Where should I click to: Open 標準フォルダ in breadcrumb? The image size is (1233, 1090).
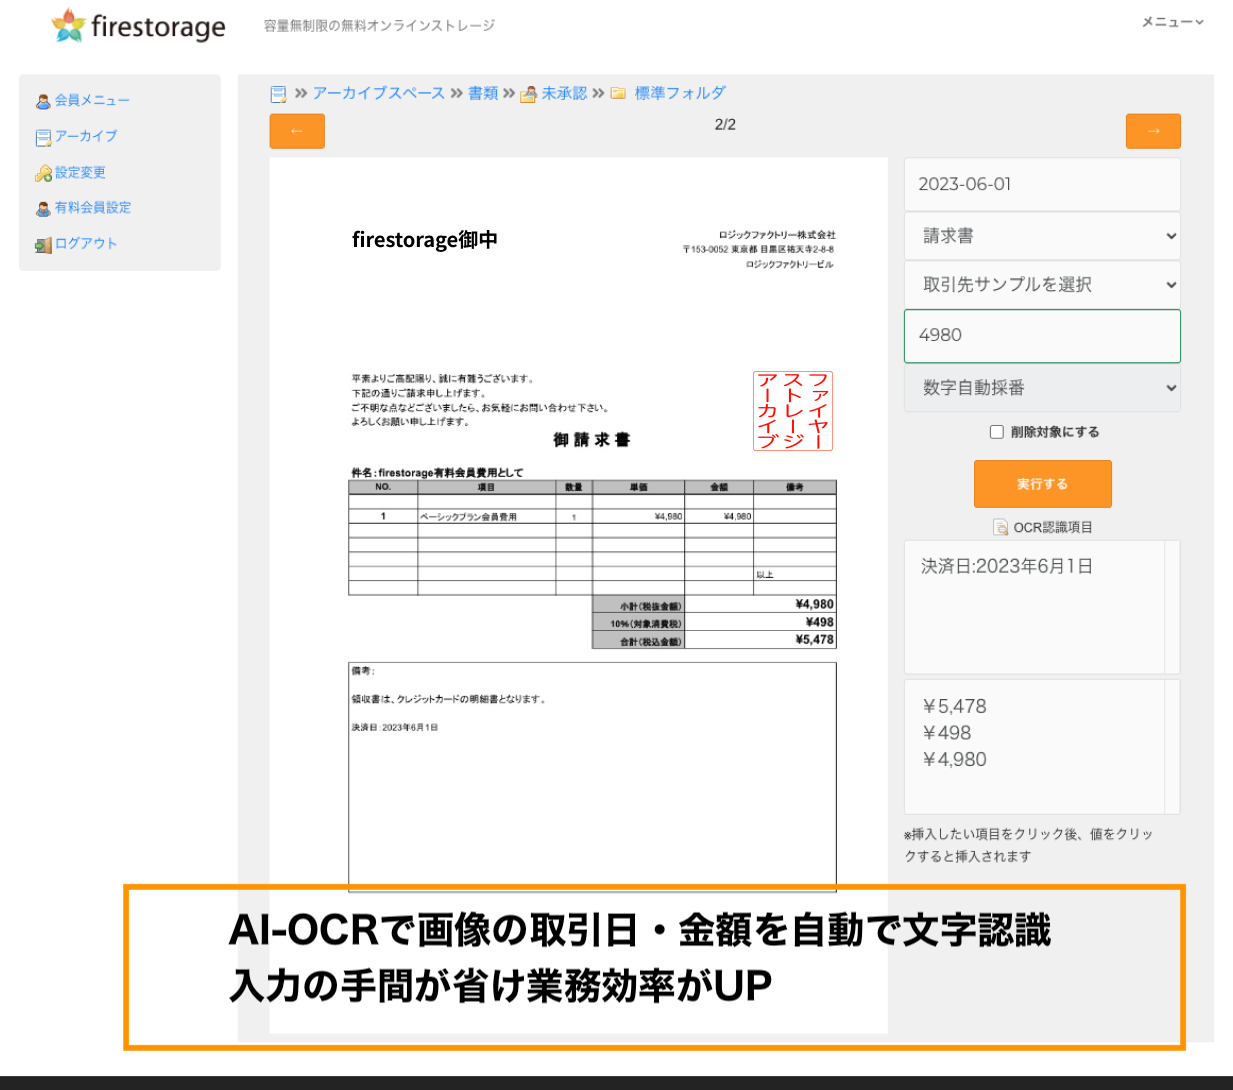point(680,93)
